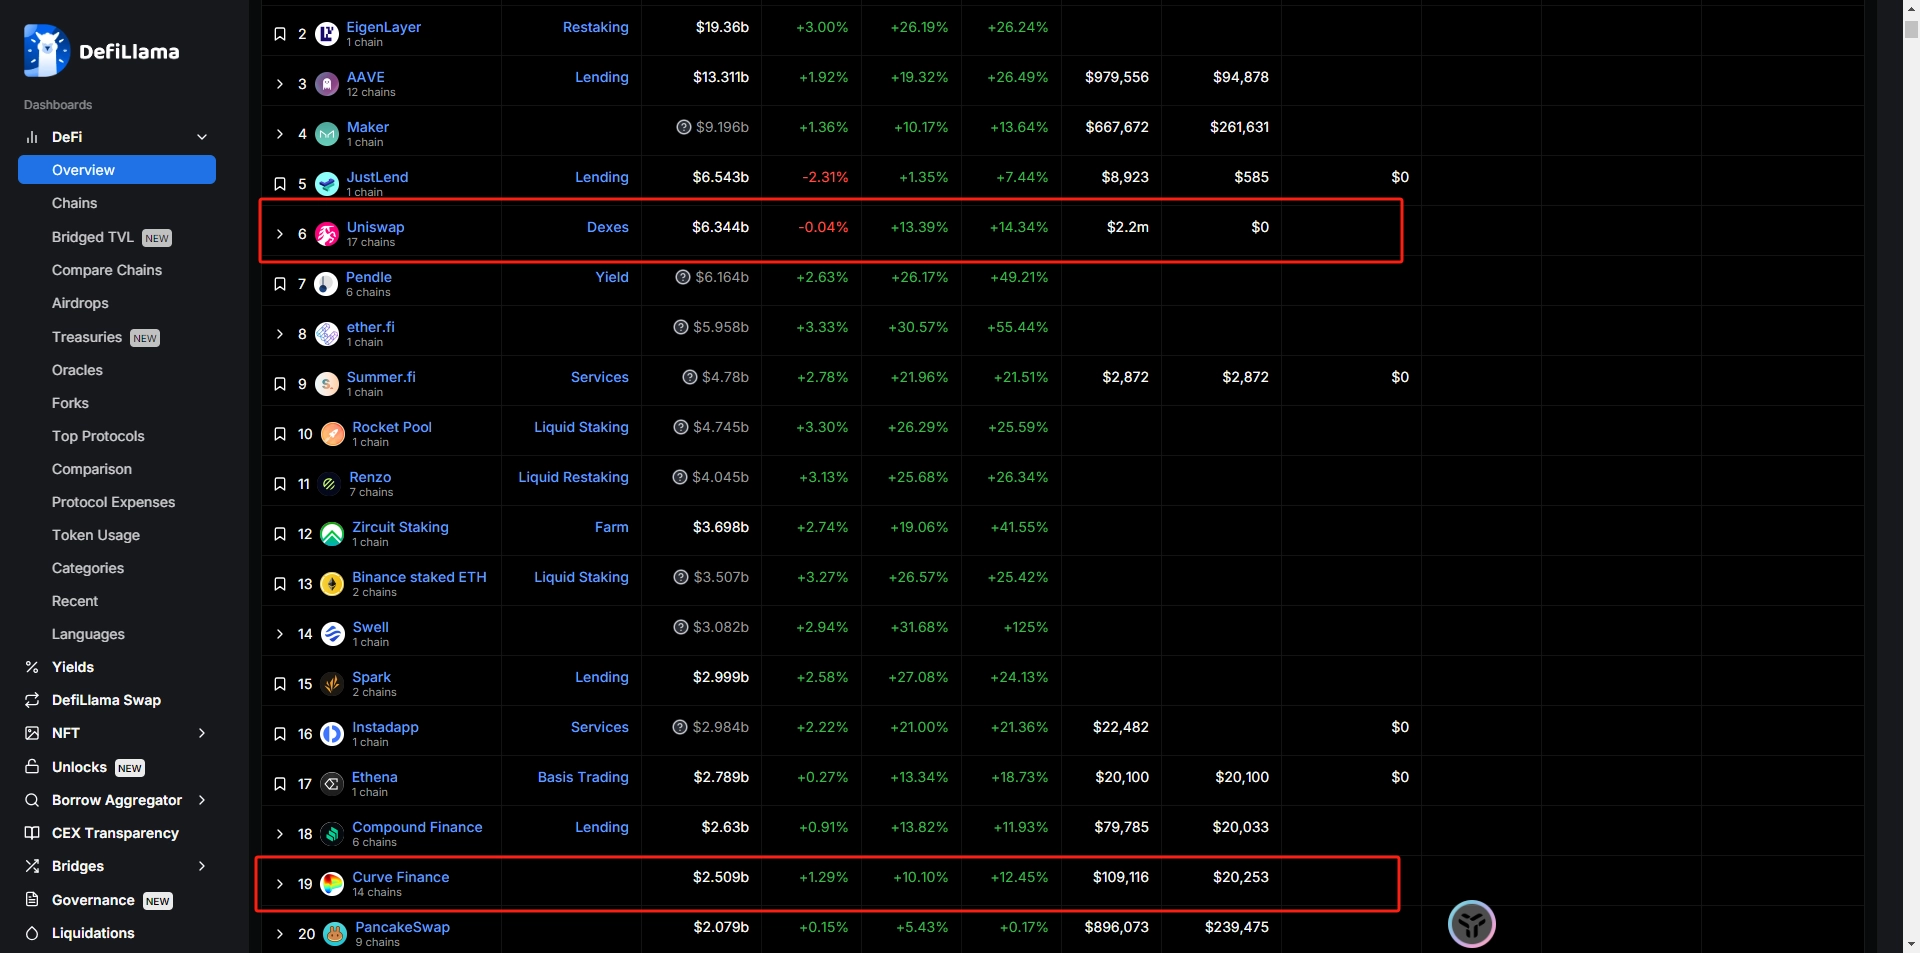1920x953 pixels.
Task: Click the Uniswap protocol logo
Action: pos(327,234)
